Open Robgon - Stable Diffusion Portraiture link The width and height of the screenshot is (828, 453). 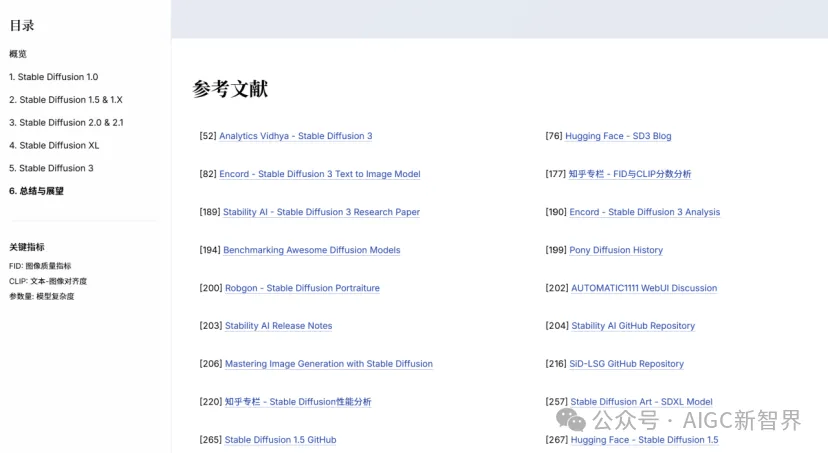coord(302,288)
